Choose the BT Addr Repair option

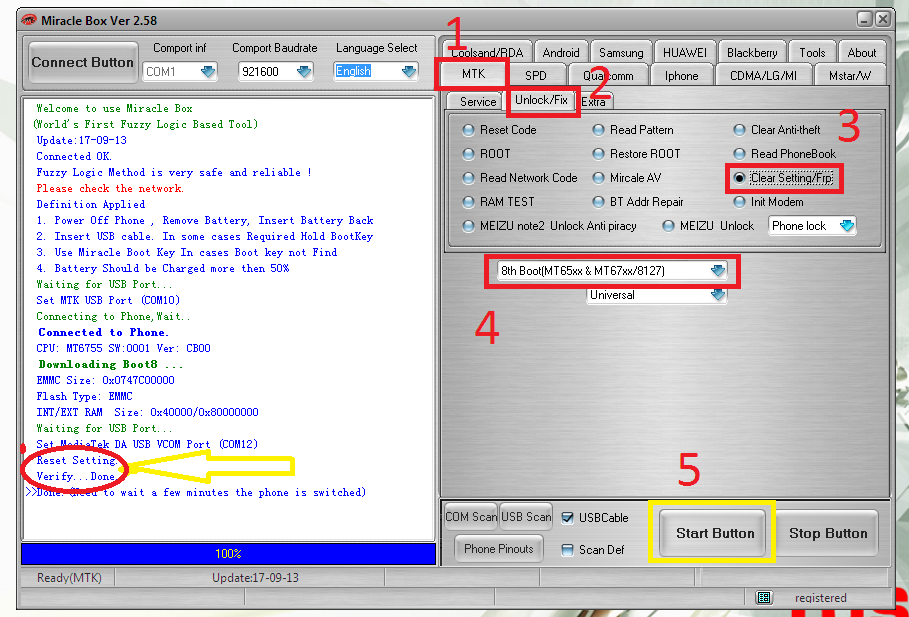[638, 202]
